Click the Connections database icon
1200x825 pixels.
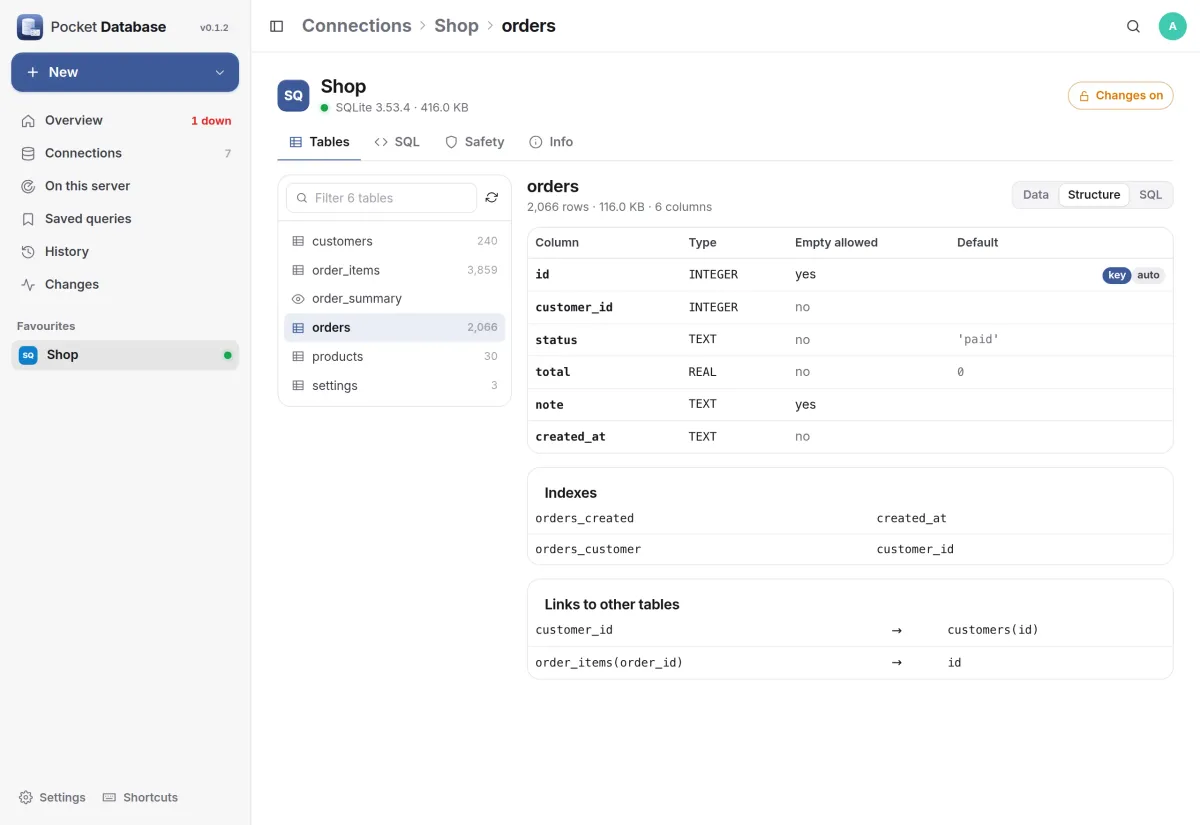[28, 153]
